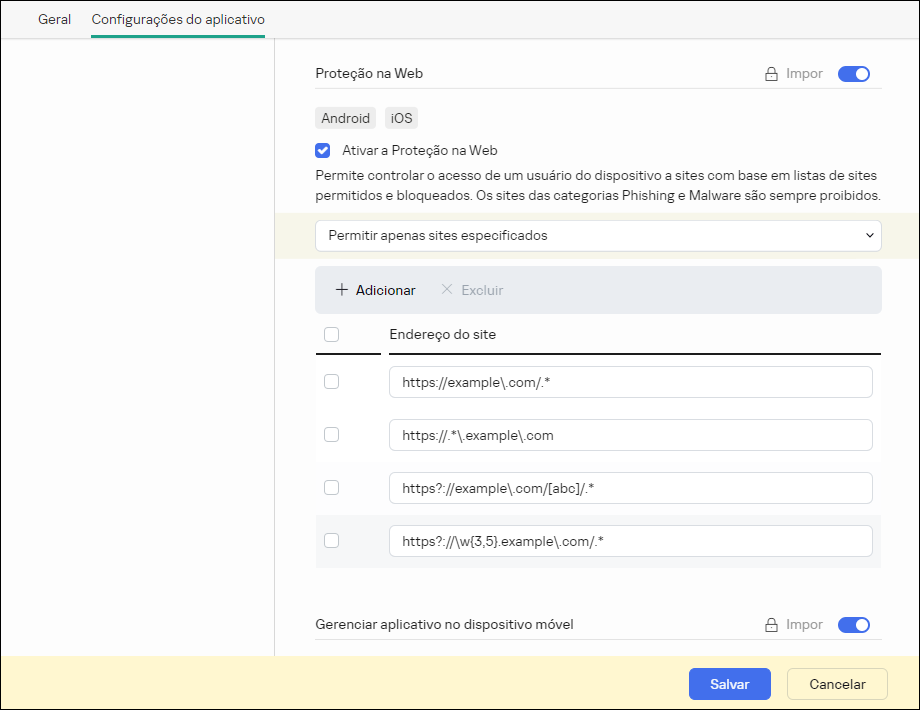Switch to the Geral tab
Image resolution: width=920 pixels, height=710 pixels.
pyautogui.click(x=54, y=19)
